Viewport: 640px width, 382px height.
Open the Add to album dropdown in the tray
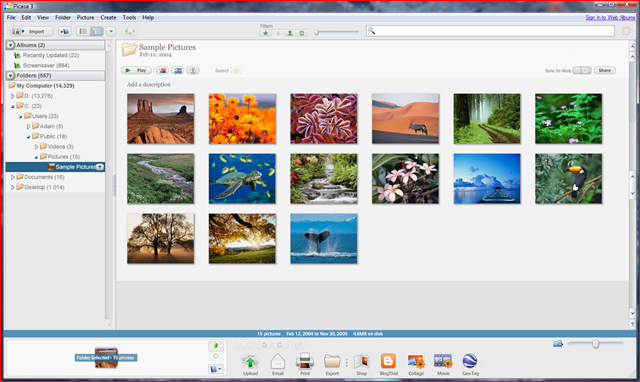click(x=216, y=369)
